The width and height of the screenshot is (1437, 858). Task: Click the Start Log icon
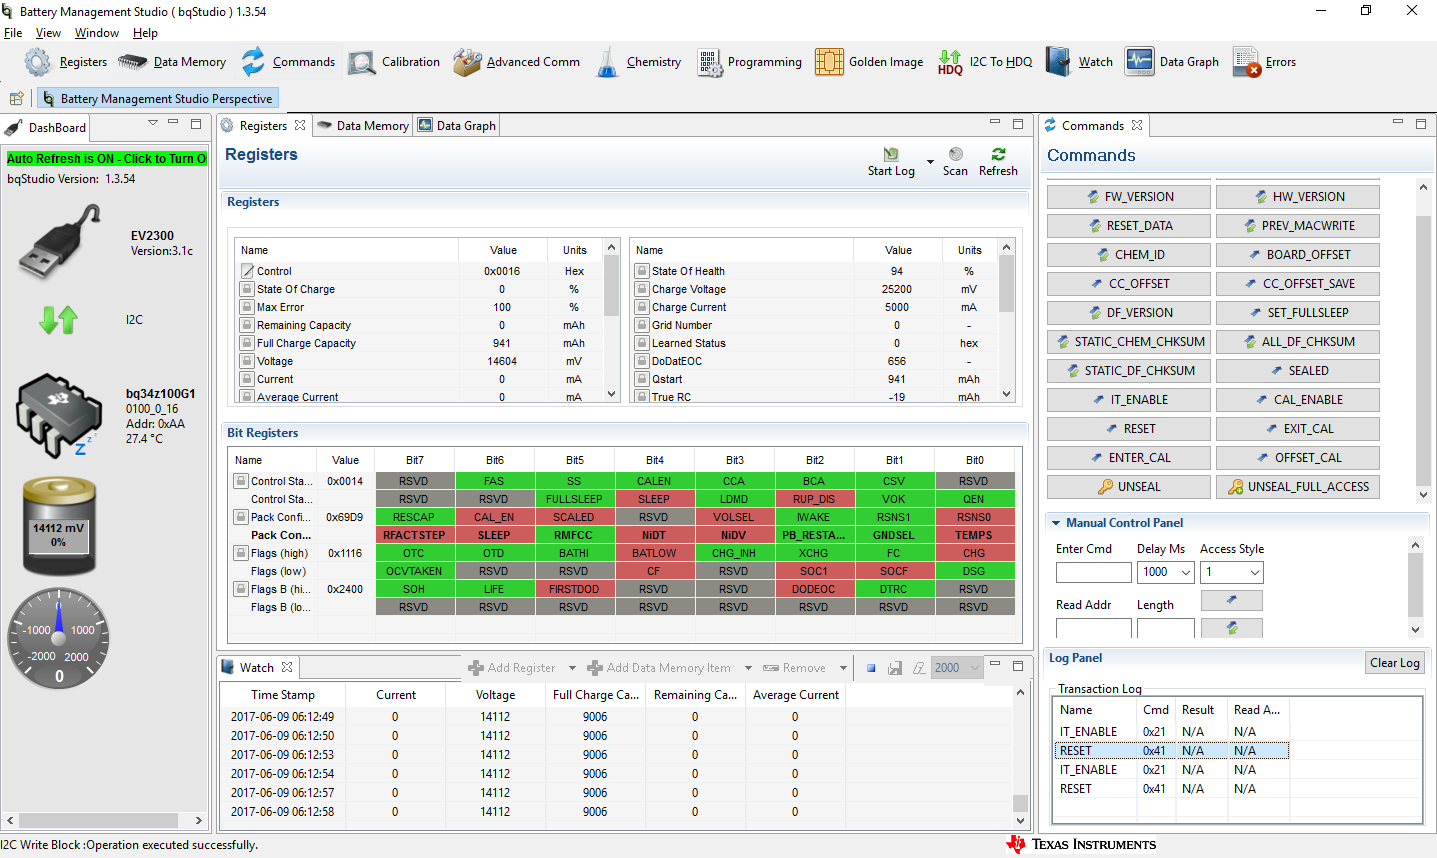891,154
